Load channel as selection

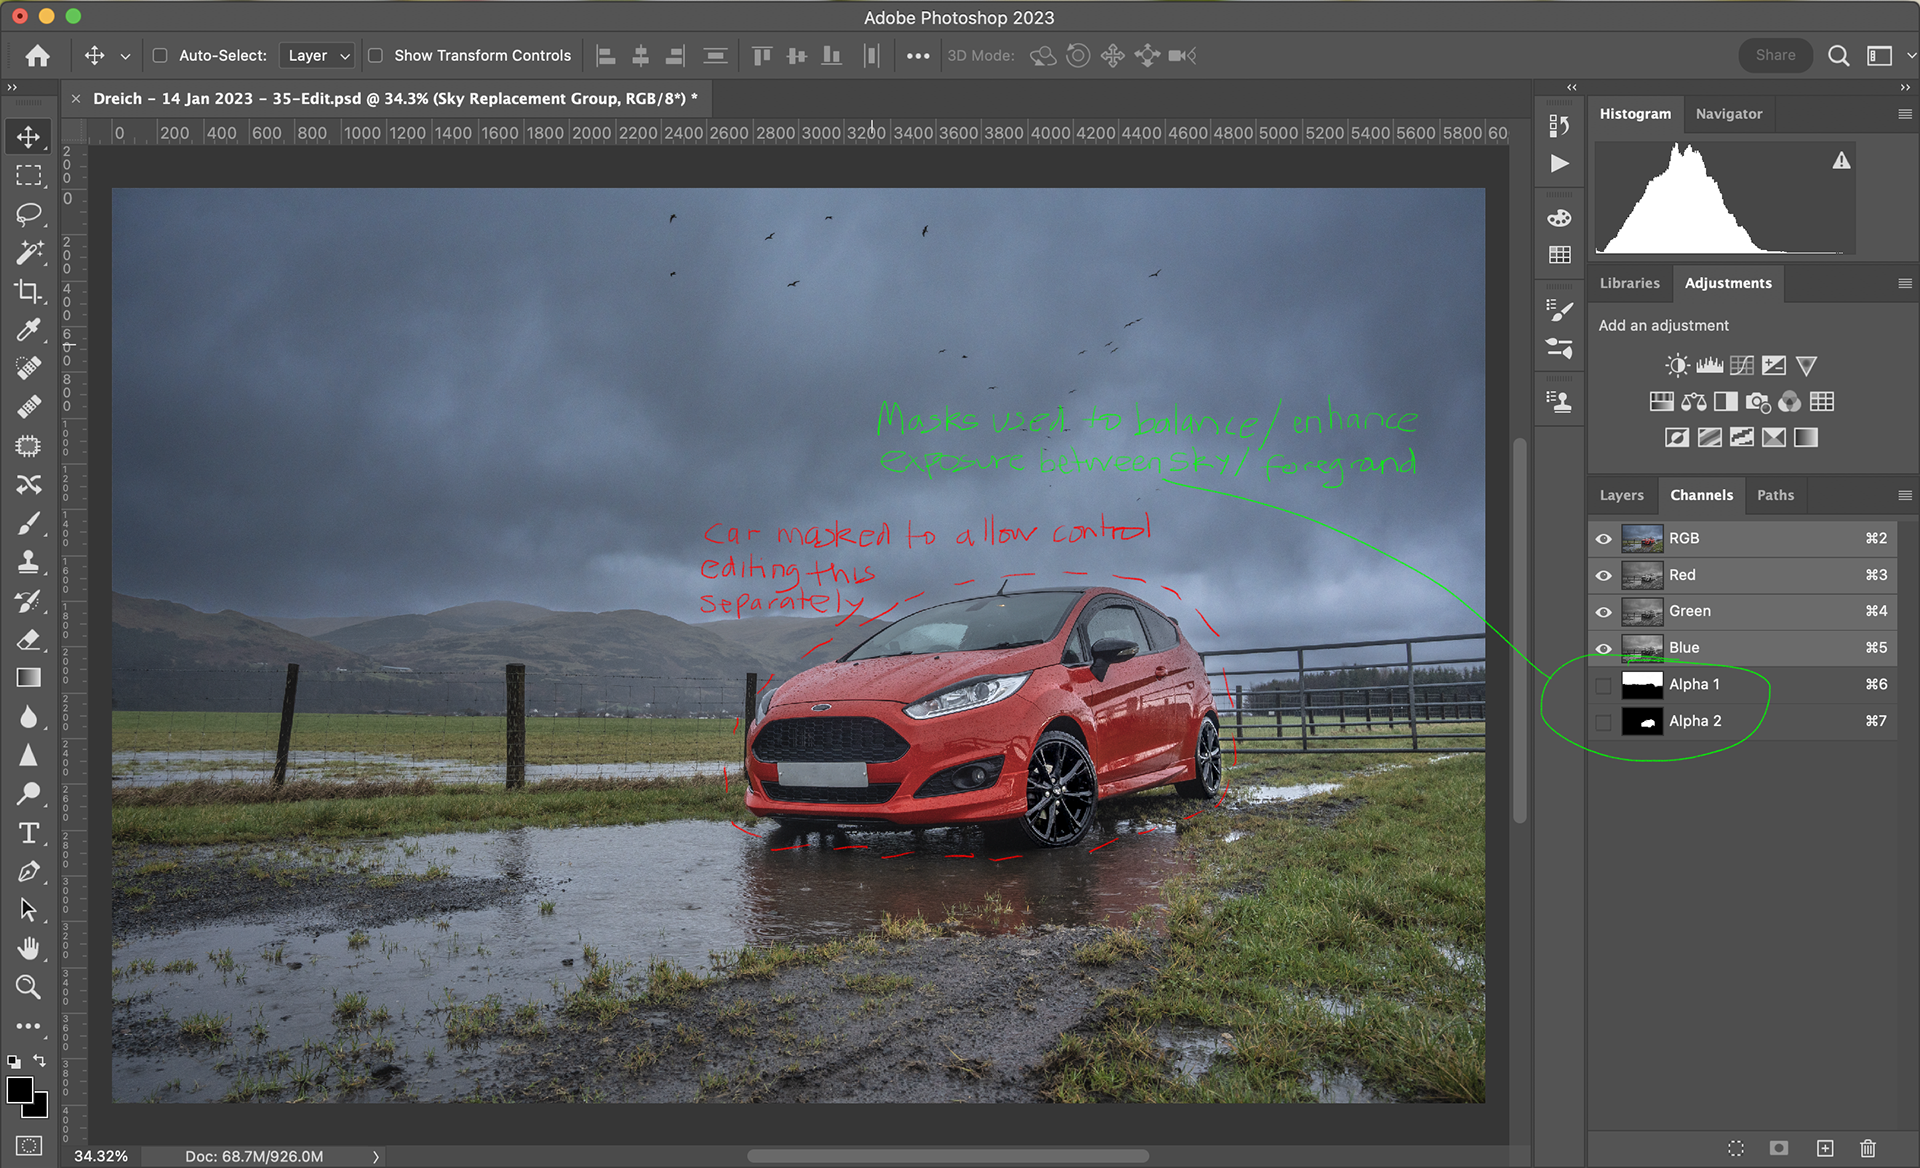click(1736, 1148)
